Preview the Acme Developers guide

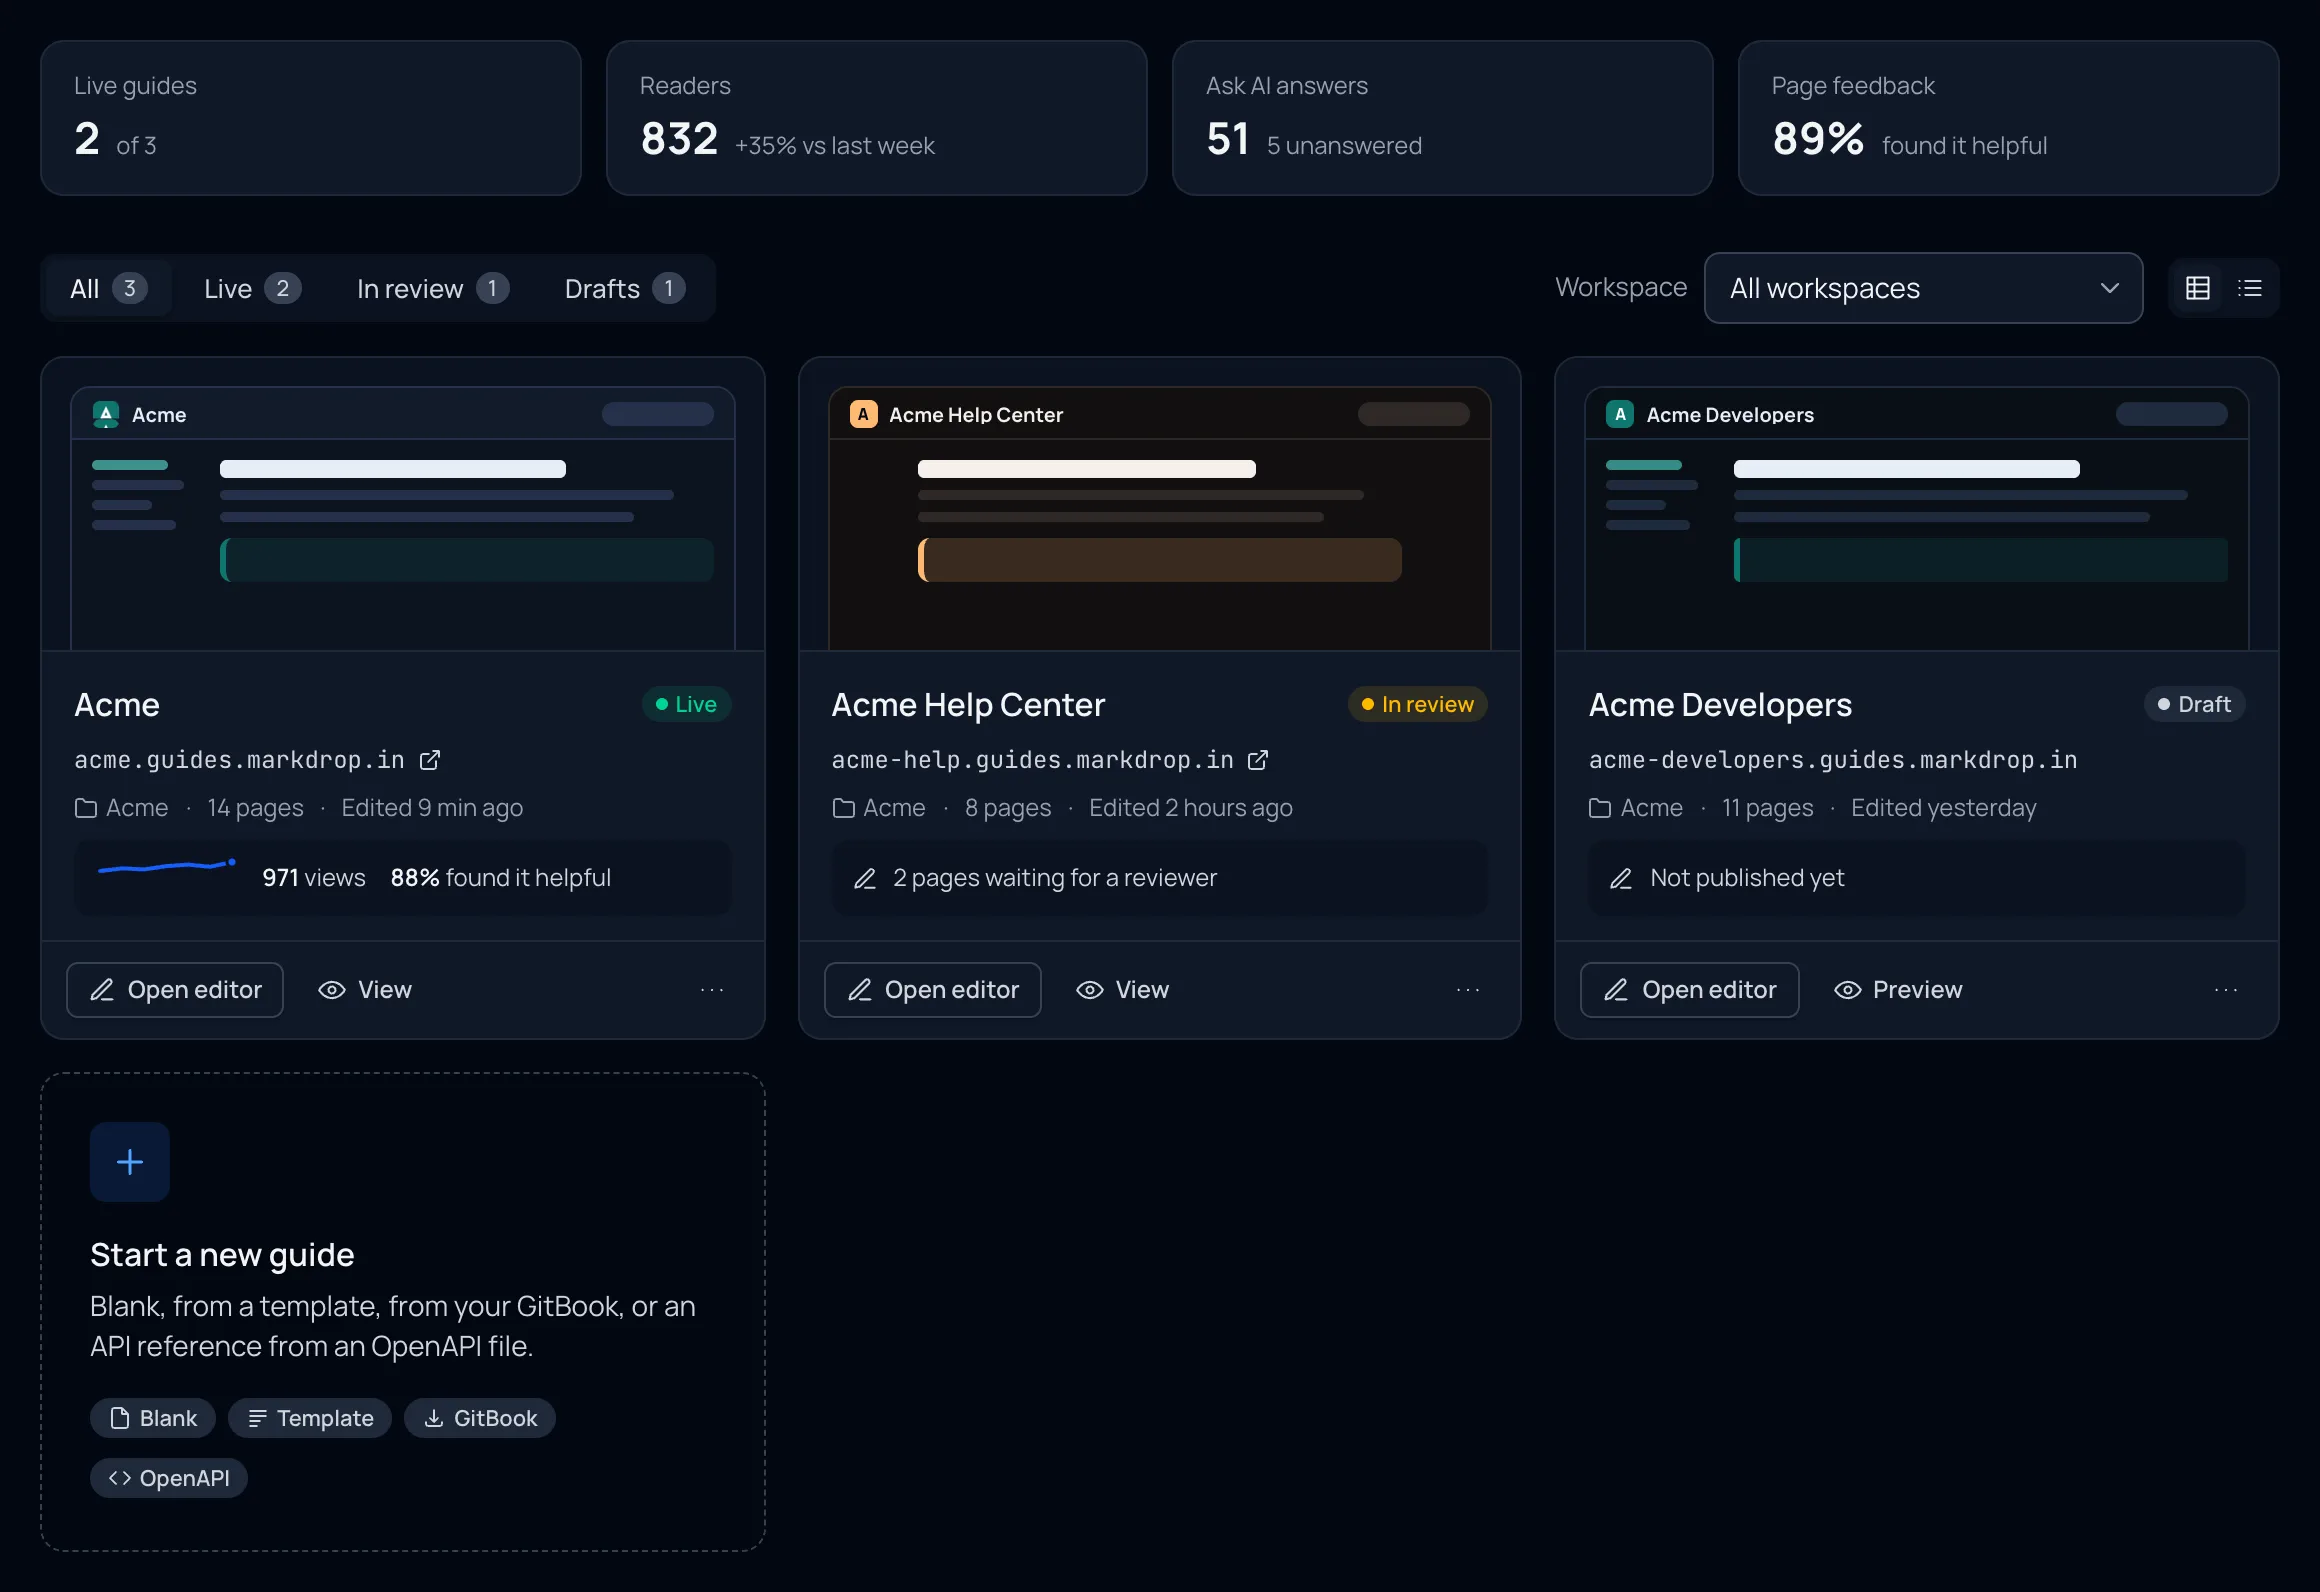1898,990
